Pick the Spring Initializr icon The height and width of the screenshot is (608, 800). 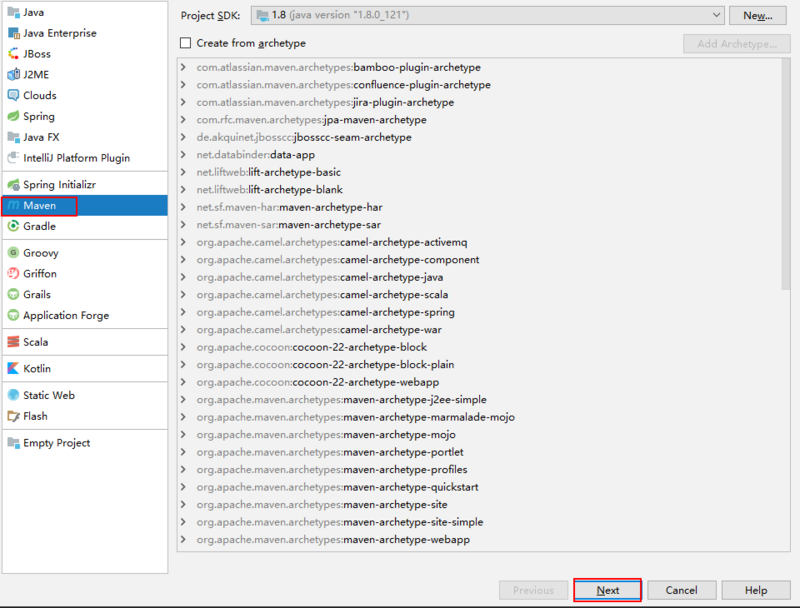(x=13, y=185)
